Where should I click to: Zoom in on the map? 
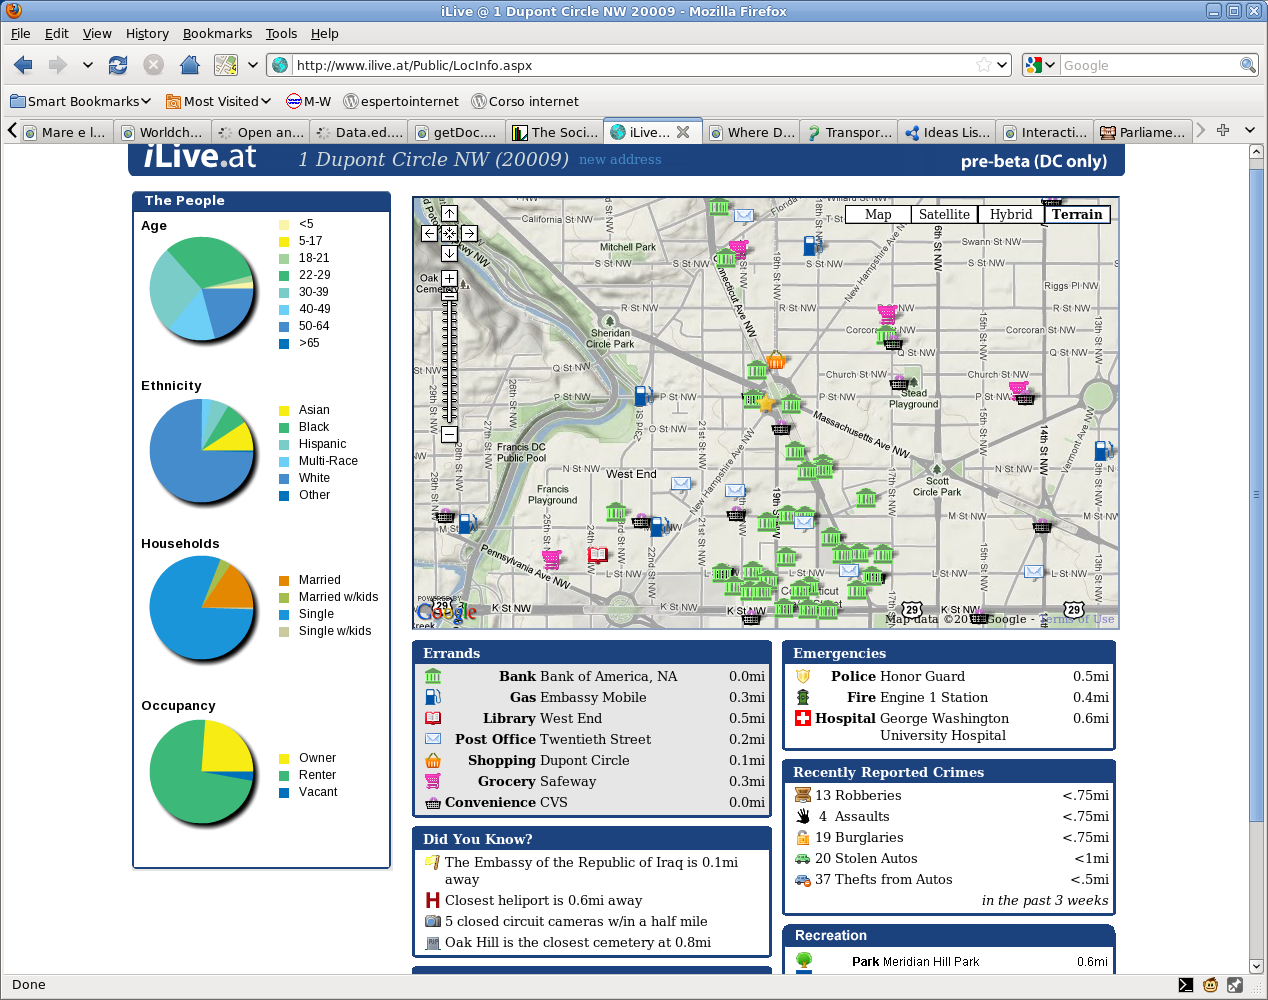[449, 278]
